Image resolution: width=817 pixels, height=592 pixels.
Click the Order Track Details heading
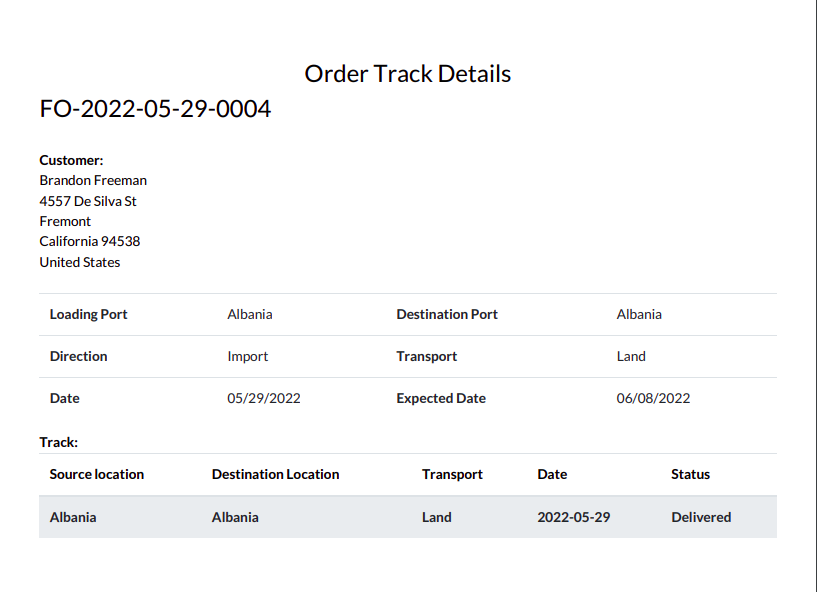coord(407,73)
